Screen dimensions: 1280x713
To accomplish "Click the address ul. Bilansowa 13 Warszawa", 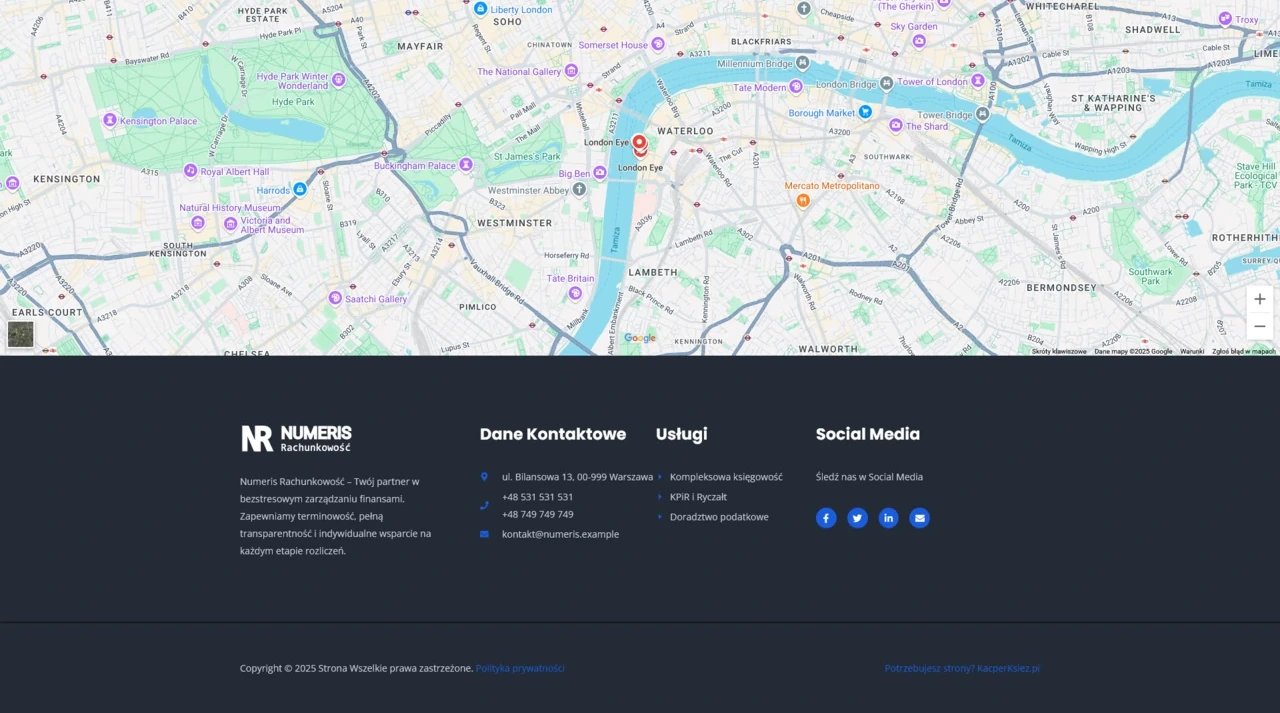I will (577, 477).
